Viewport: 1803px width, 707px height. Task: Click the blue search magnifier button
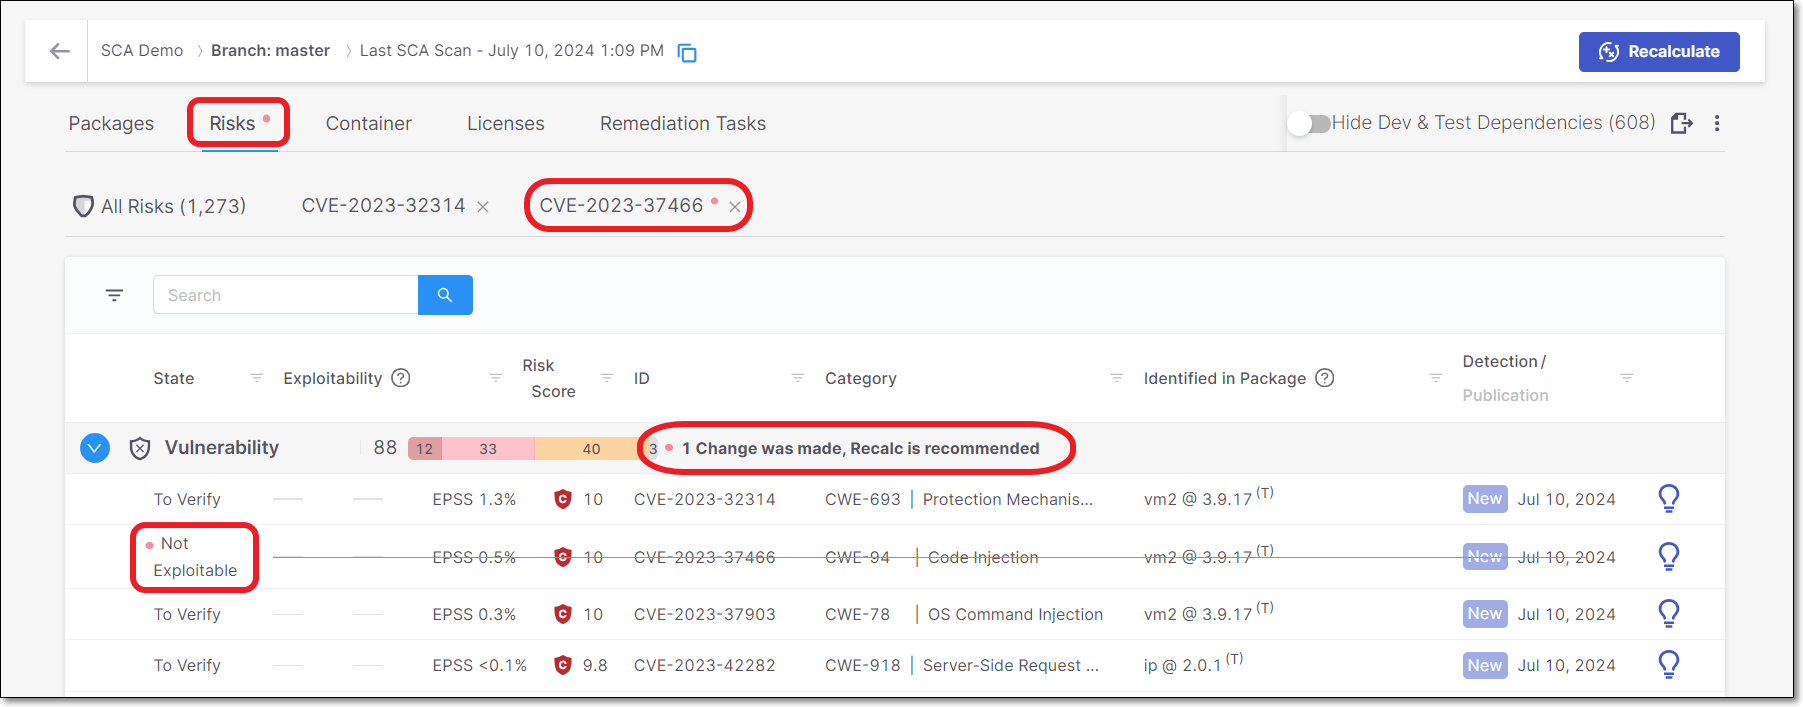(445, 295)
